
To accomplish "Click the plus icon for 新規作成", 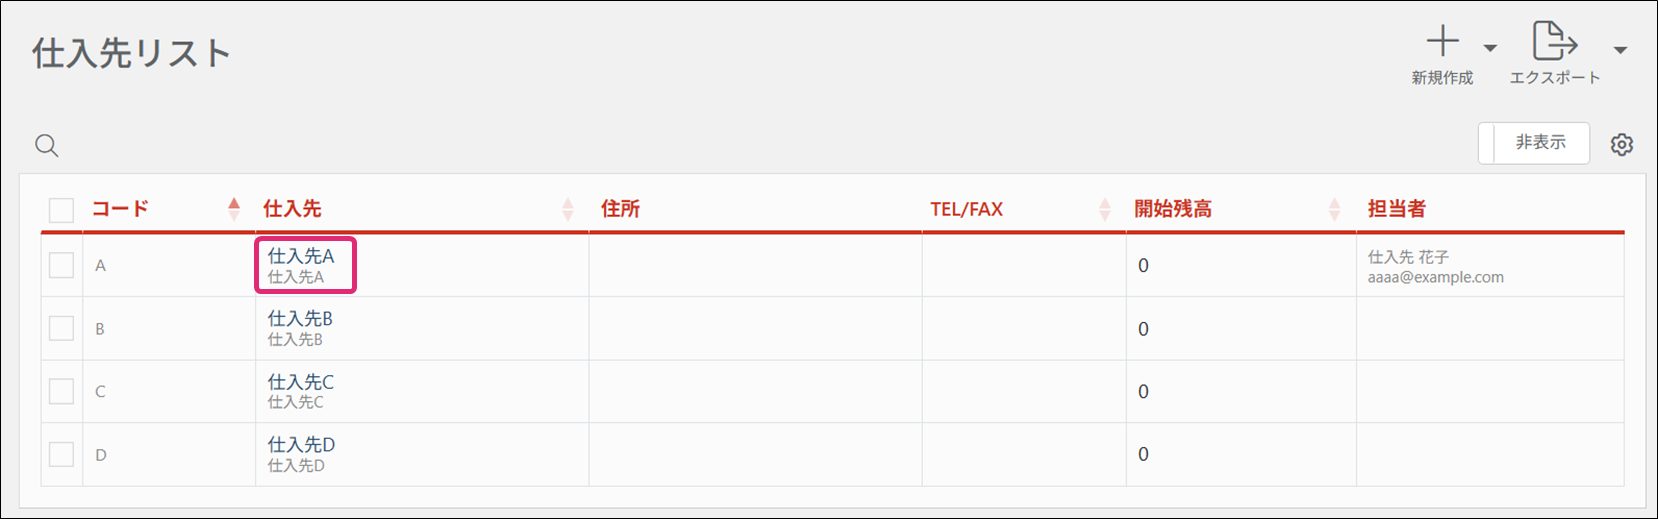I will pos(1442,42).
